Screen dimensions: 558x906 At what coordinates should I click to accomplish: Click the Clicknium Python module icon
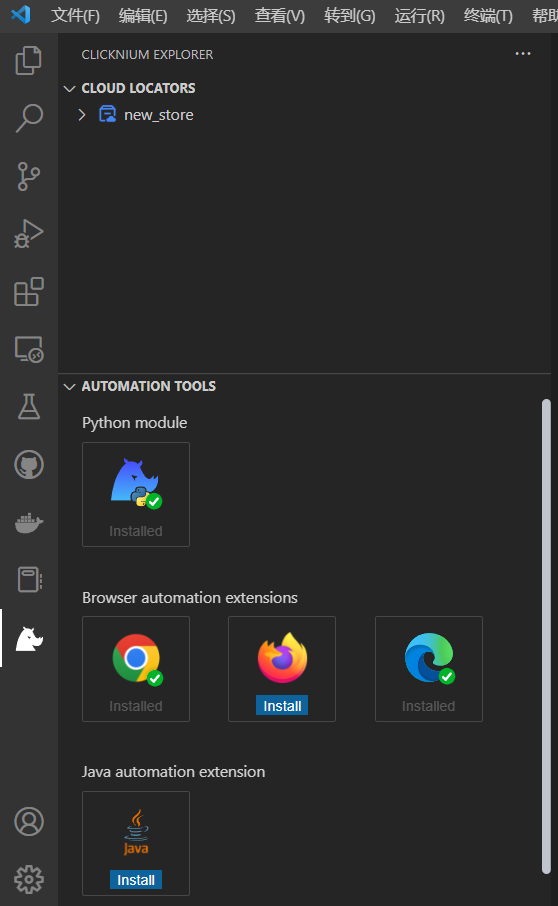click(136, 484)
